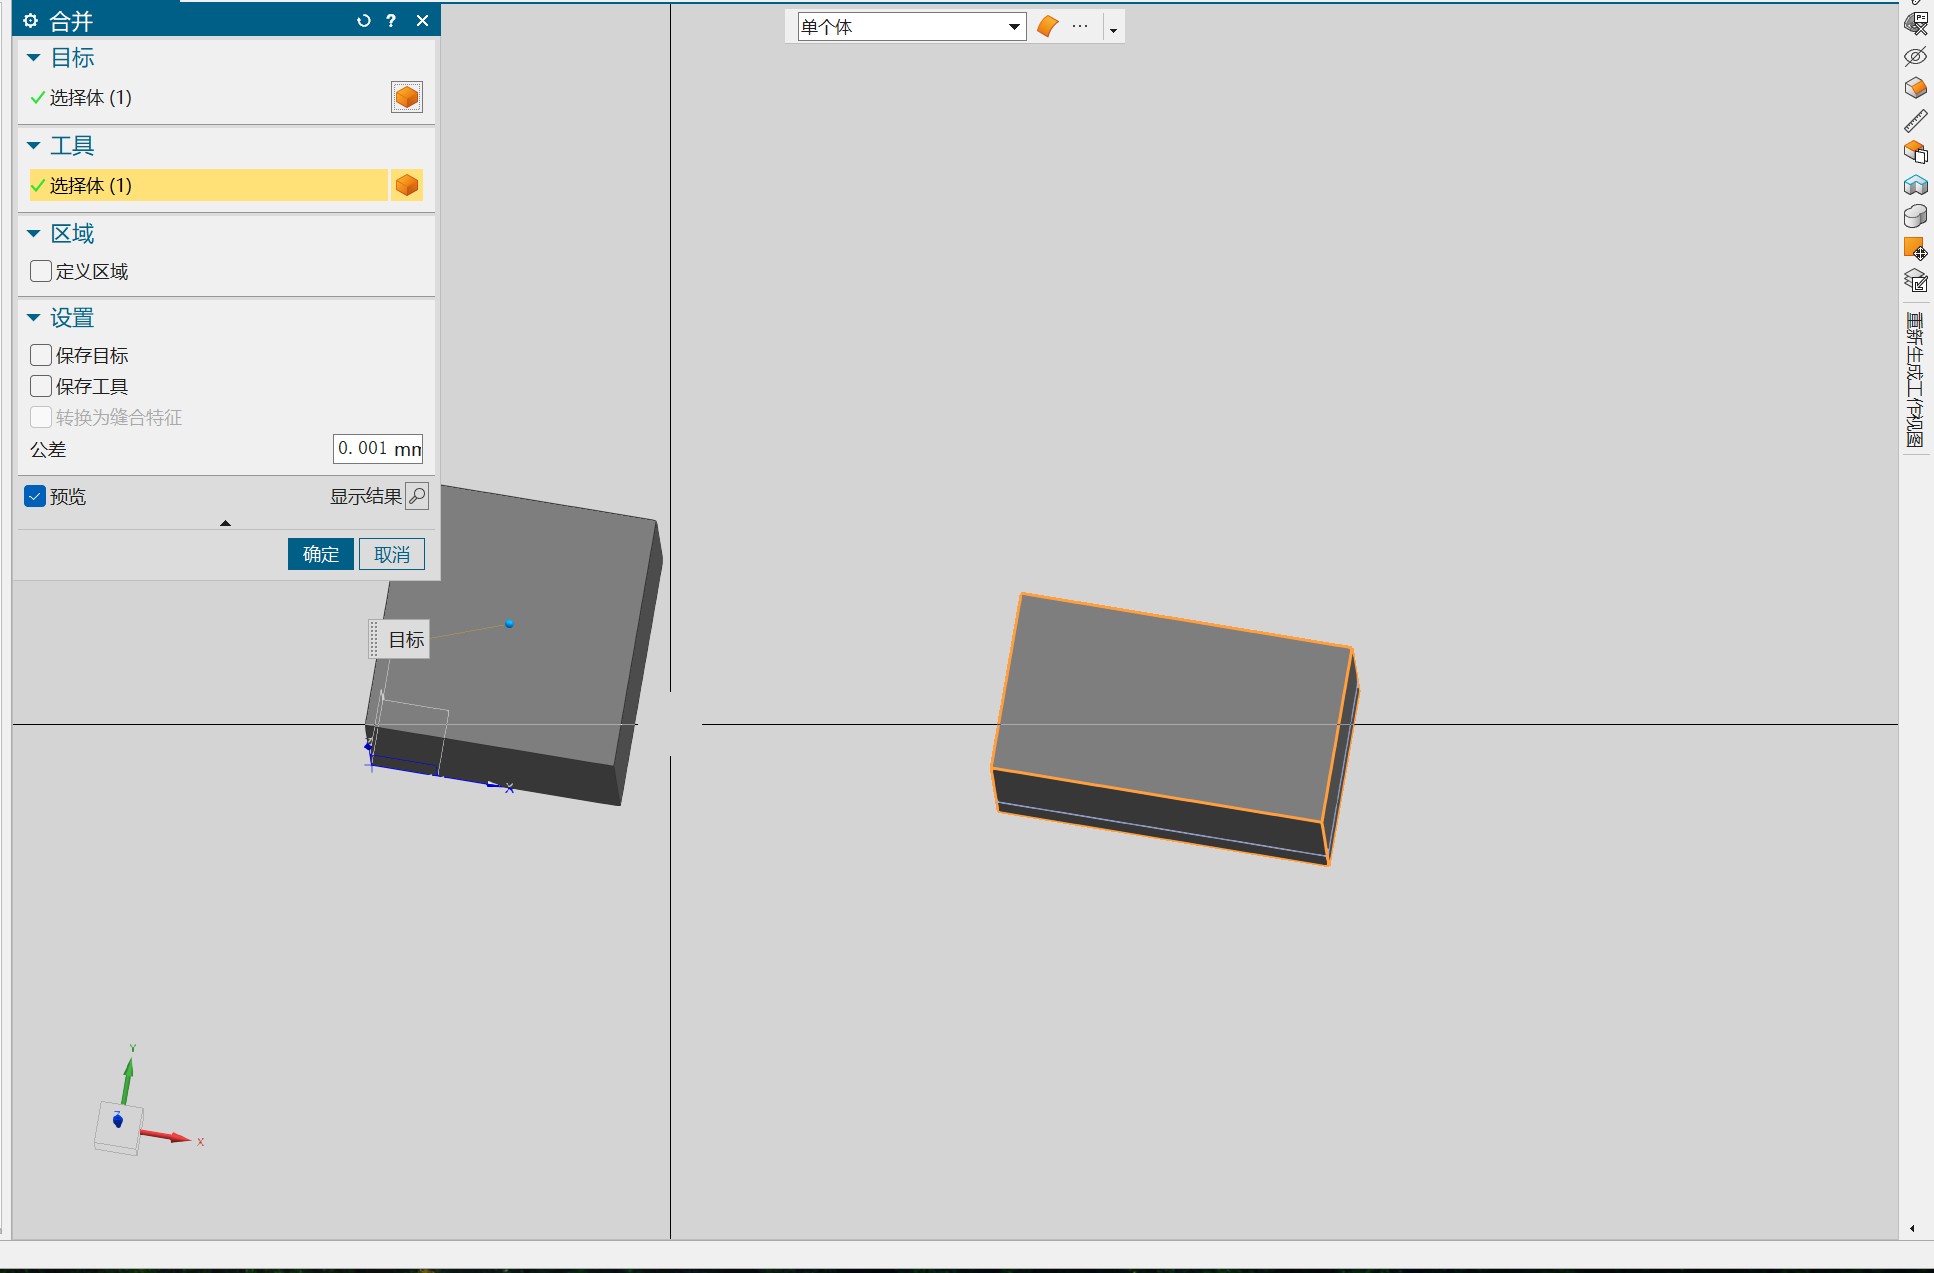Open the small dropdown arrow at selection bar end
Screen dimensions: 1934x1273
click(x=1113, y=29)
